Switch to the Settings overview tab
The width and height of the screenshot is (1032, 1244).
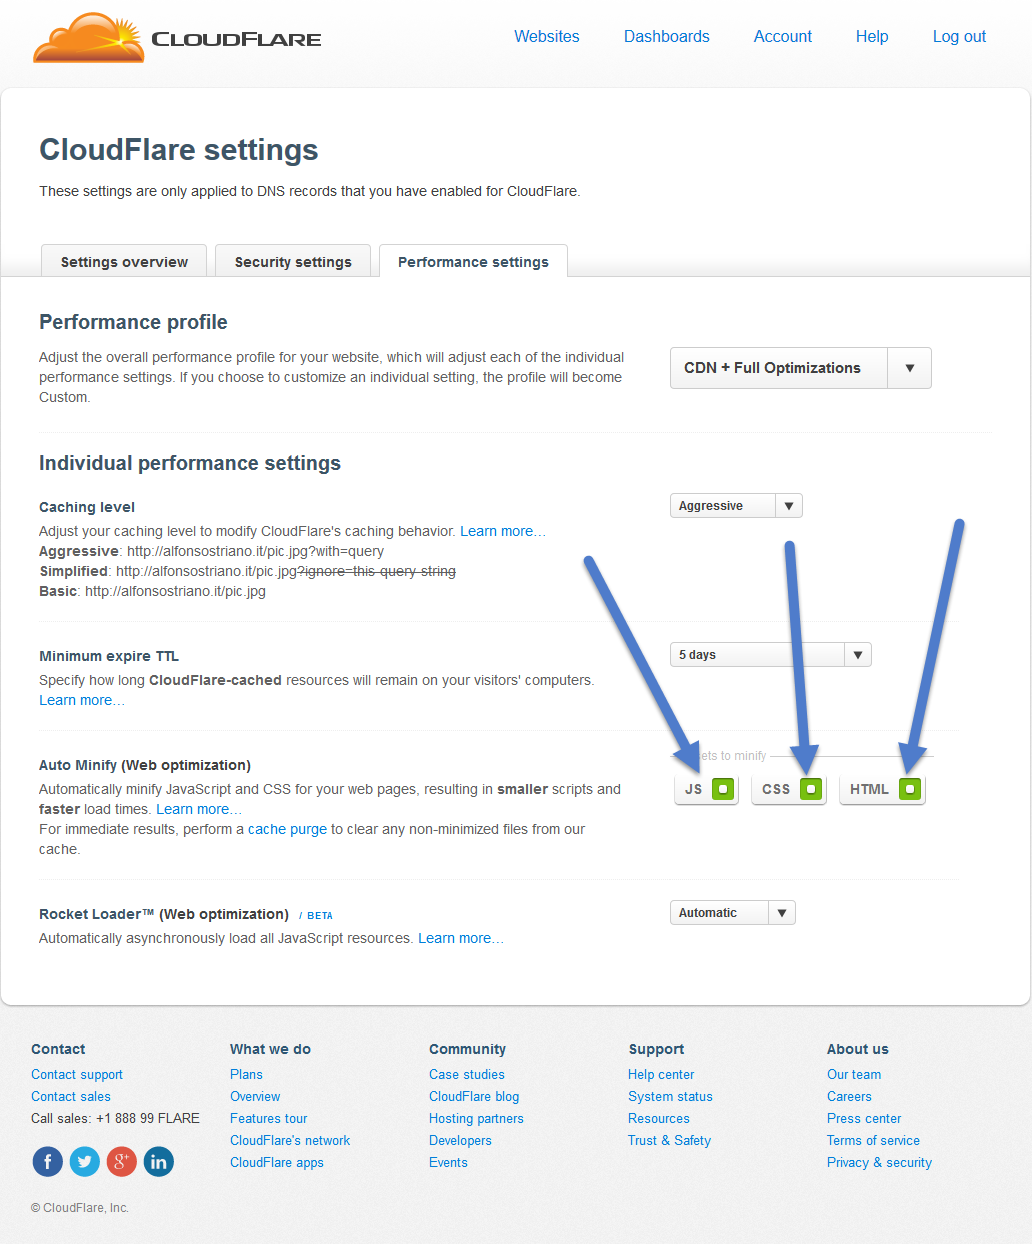pyautogui.click(x=124, y=261)
